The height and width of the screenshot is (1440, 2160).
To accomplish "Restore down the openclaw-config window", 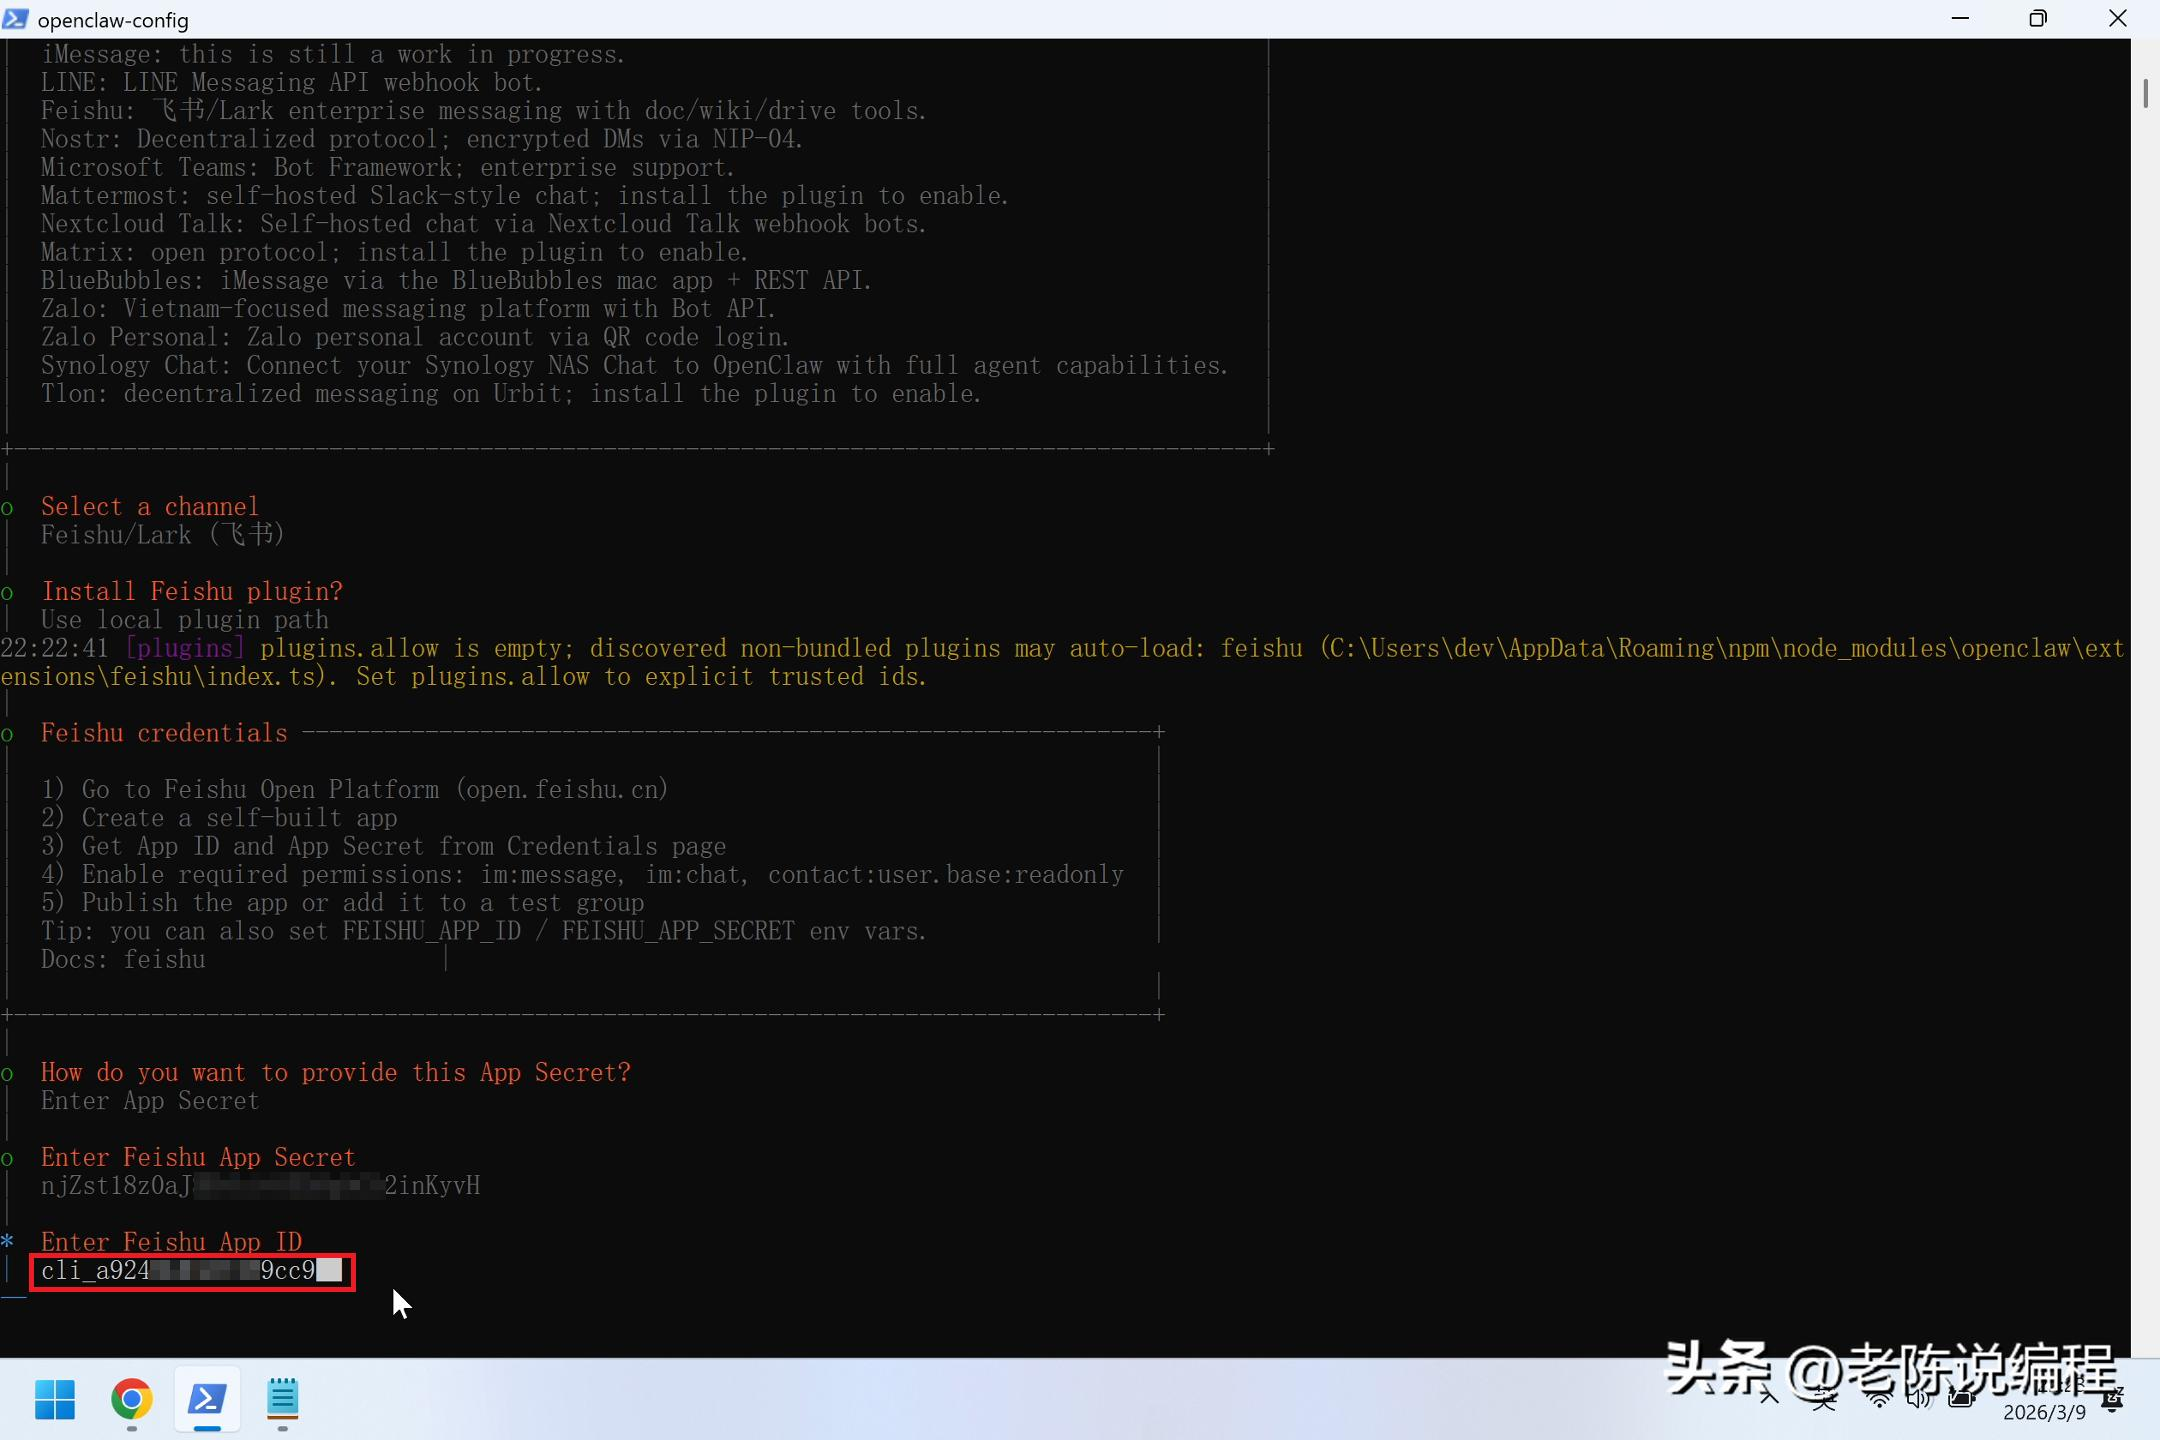I will tap(2038, 19).
